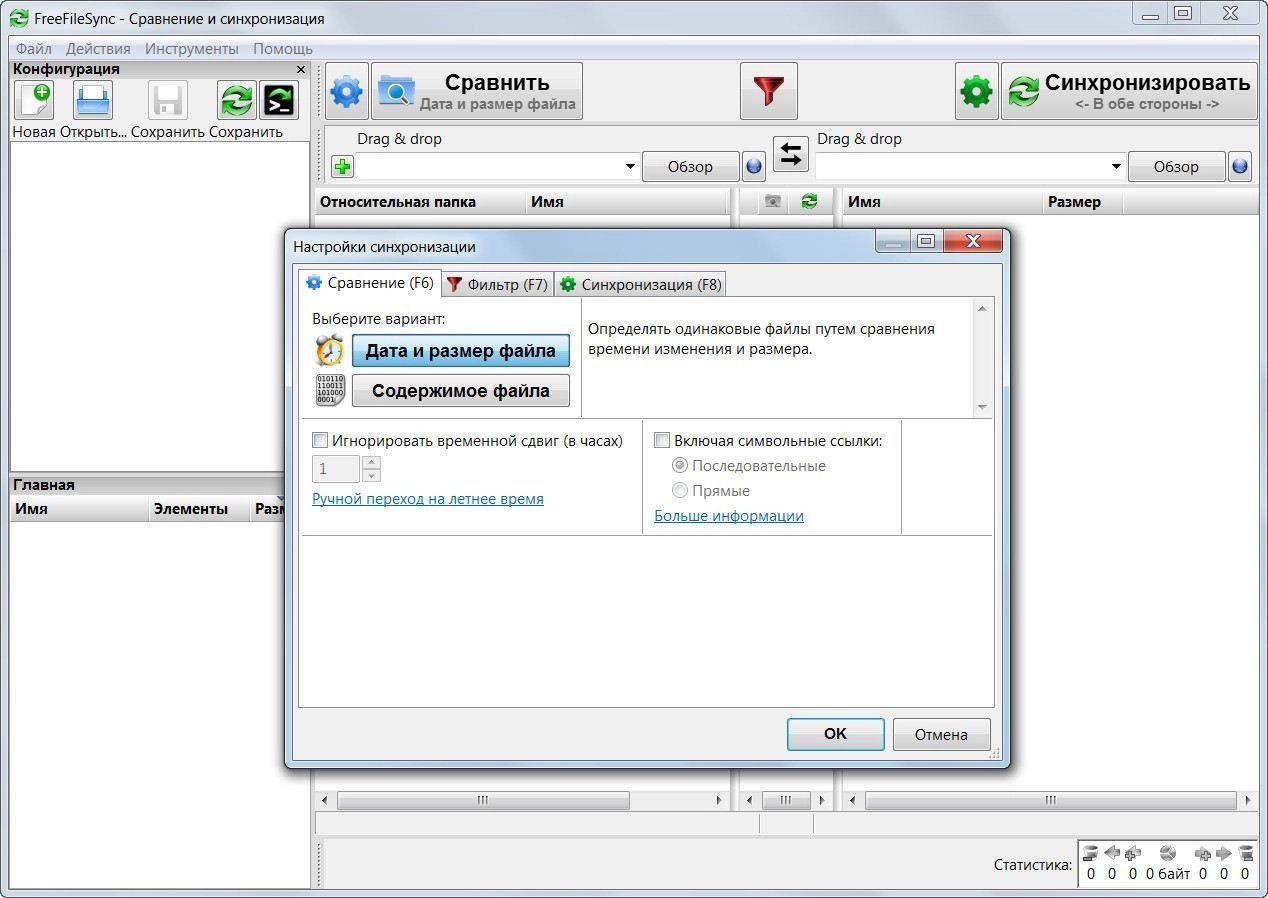Open comparison settings blue gear icon
Viewport: 1268px width, 898px height.
347,92
